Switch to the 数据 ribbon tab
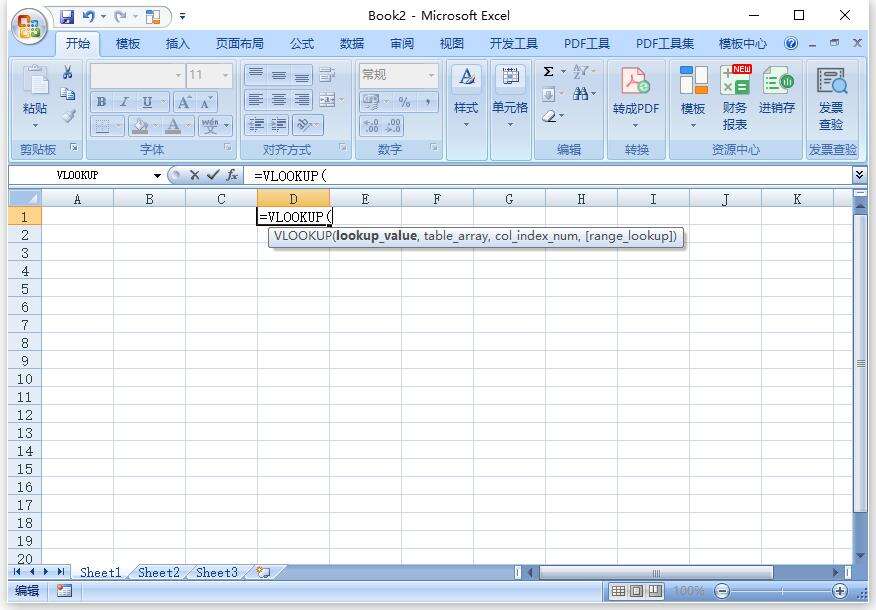Viewport: 876px width, 610px height. pyautogui.click(x=352, y=44)
